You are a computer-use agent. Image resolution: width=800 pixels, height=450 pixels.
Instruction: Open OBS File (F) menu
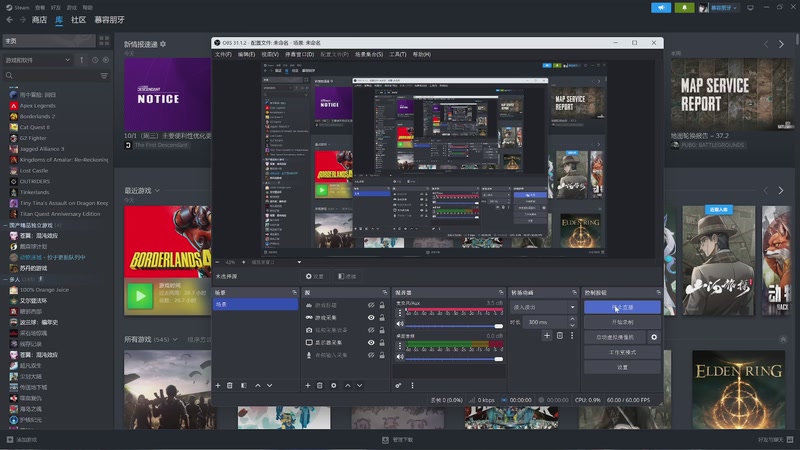[223, 54]
